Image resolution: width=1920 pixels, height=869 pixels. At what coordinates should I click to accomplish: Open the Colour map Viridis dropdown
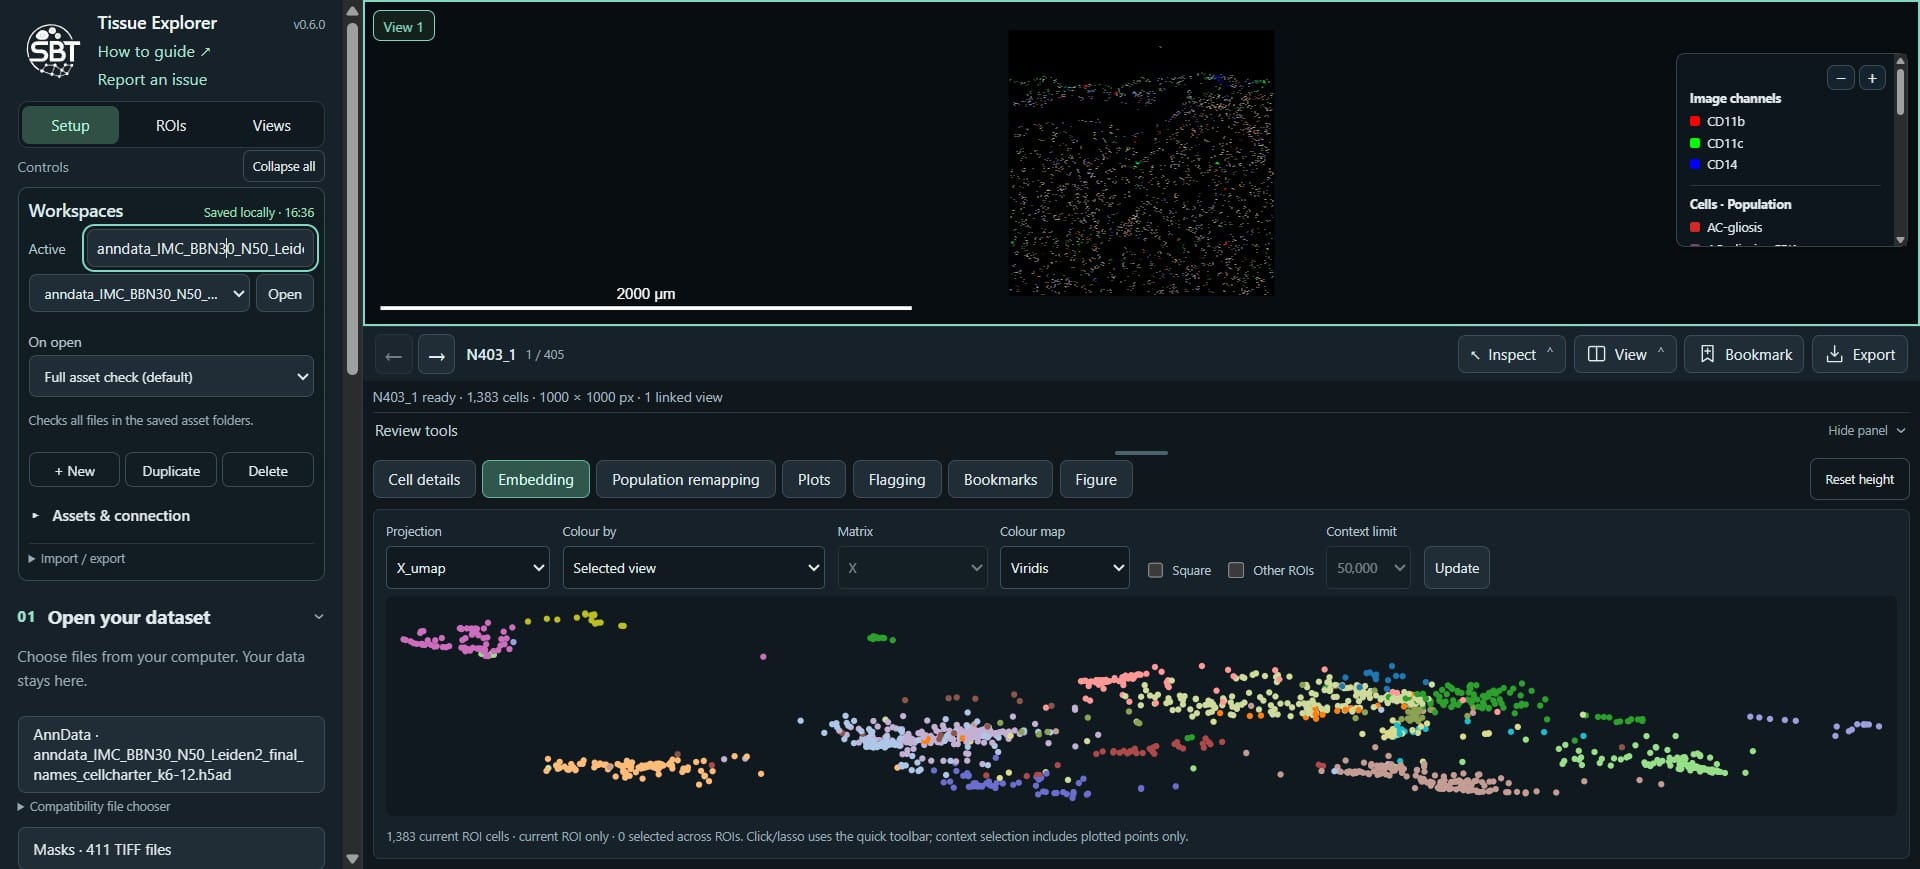coord(1064,567)
